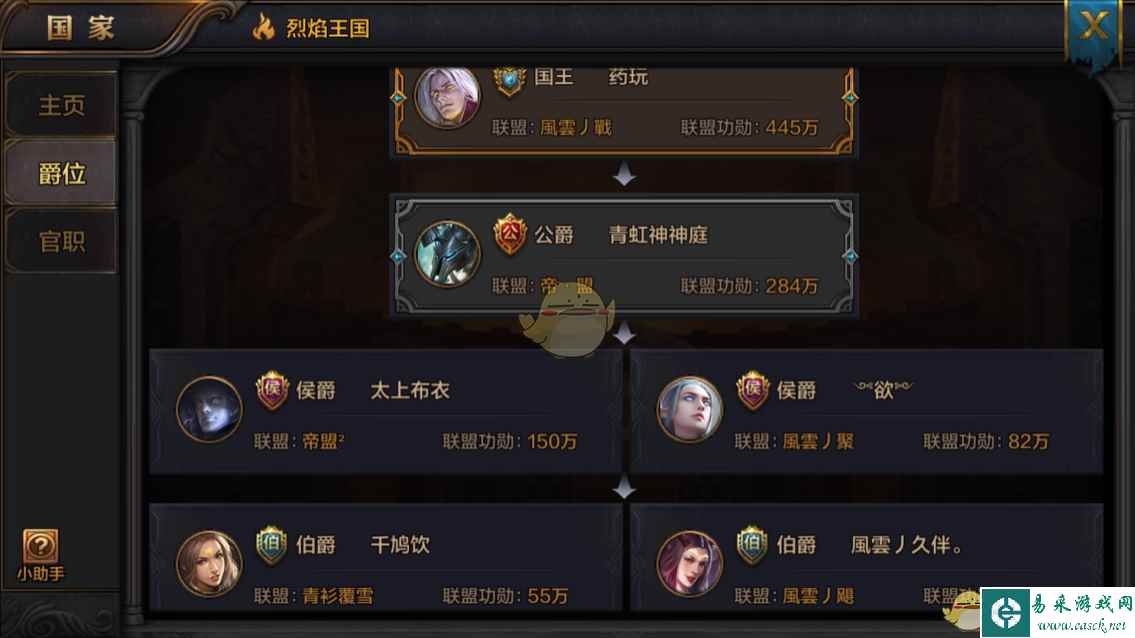View duke 青虹神神庭 avatar portrait
This screenshot has height=638, width=1135.
[447, 254]
